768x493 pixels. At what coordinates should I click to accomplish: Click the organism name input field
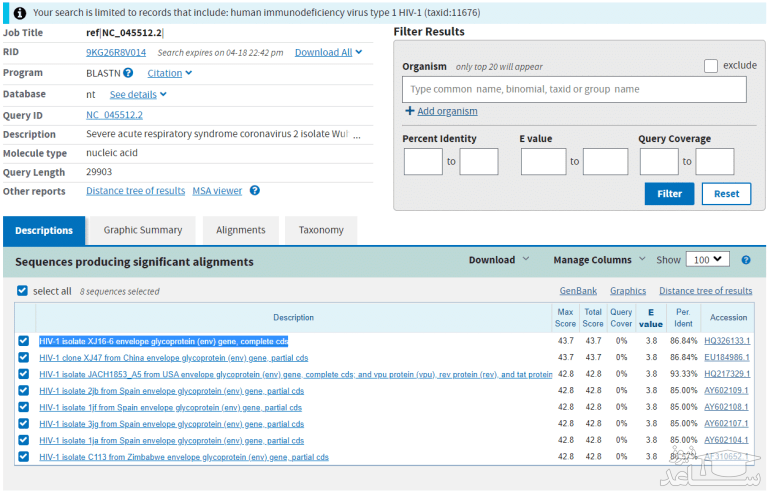pos(574,89)
